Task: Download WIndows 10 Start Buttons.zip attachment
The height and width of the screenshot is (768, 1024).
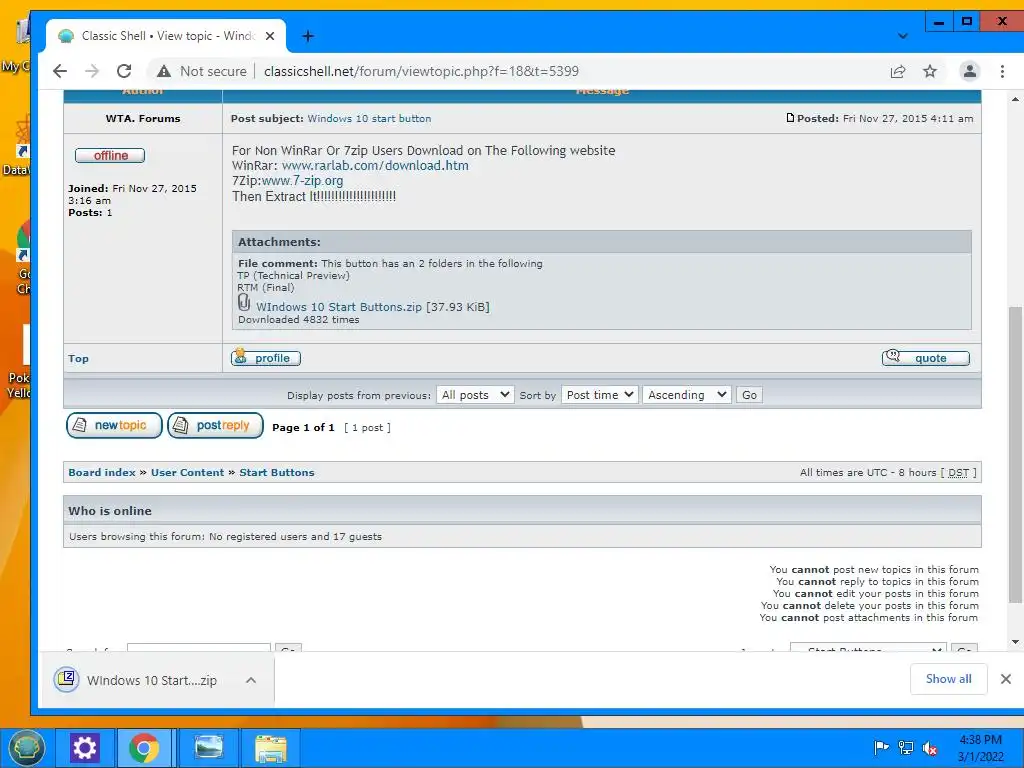Action: 338,307
